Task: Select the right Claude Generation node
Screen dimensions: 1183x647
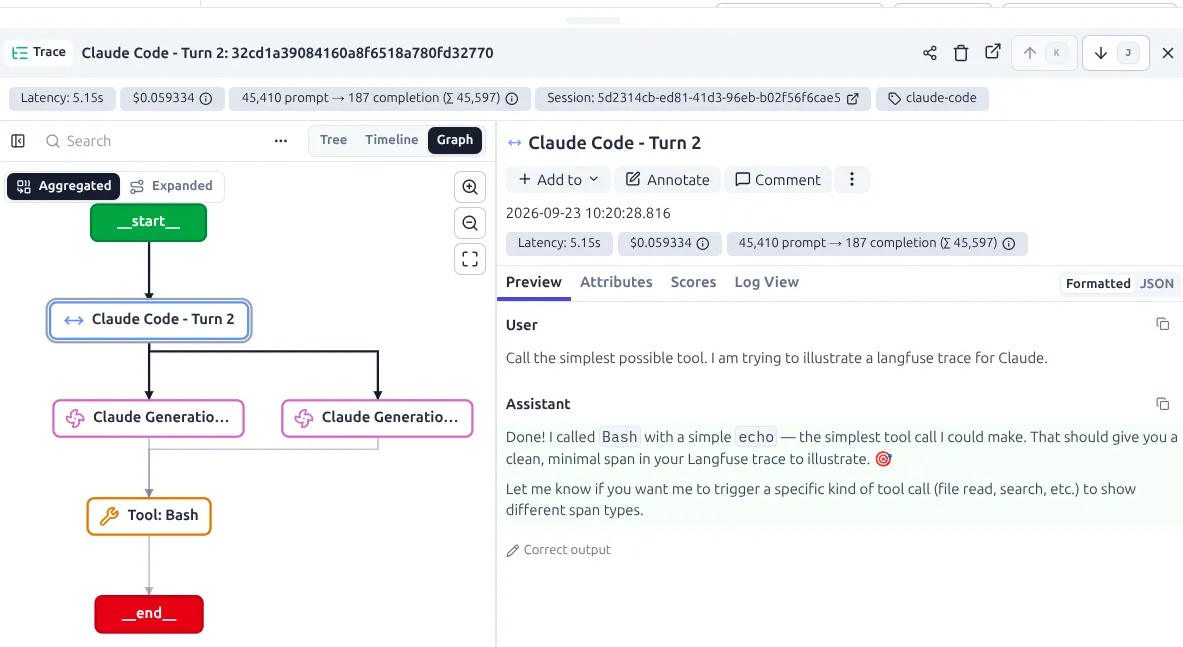Action: tap(377, 418)
